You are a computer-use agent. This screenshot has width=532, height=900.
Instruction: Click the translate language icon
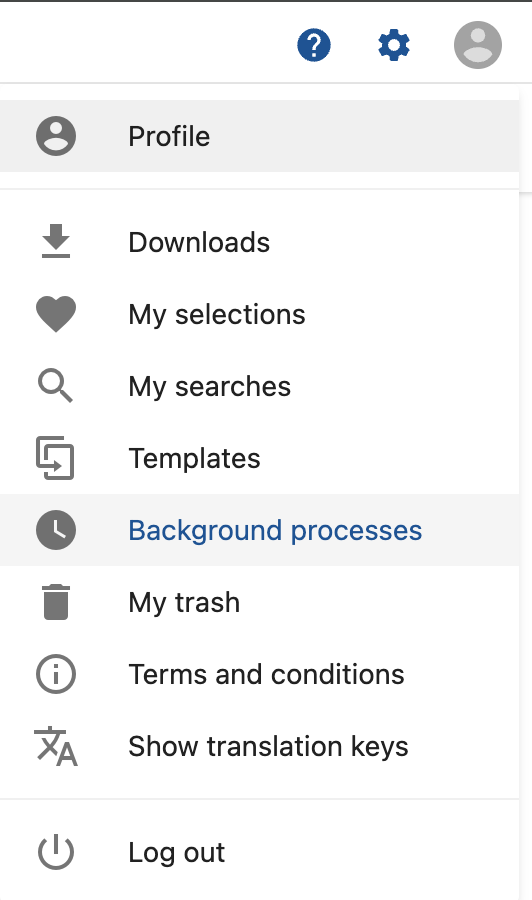tap(56, 746)
